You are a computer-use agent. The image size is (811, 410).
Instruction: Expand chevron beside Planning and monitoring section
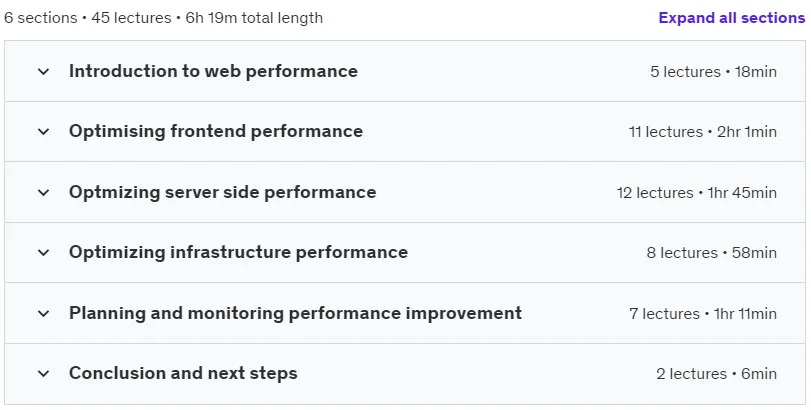click(44, 313)
